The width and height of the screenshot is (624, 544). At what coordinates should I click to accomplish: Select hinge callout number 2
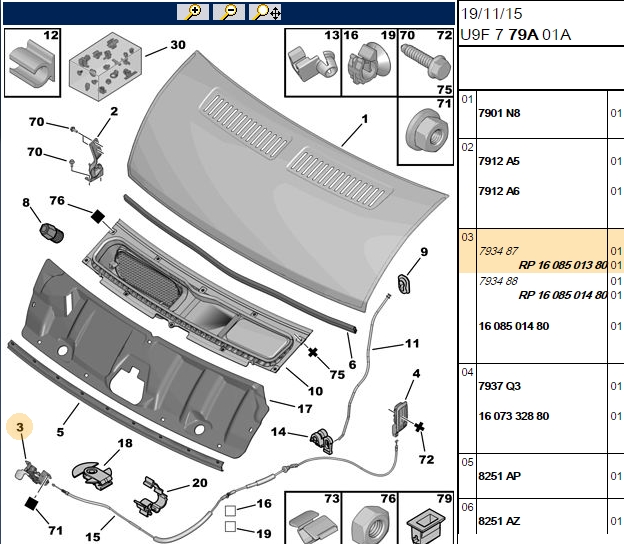coord(114,111)
